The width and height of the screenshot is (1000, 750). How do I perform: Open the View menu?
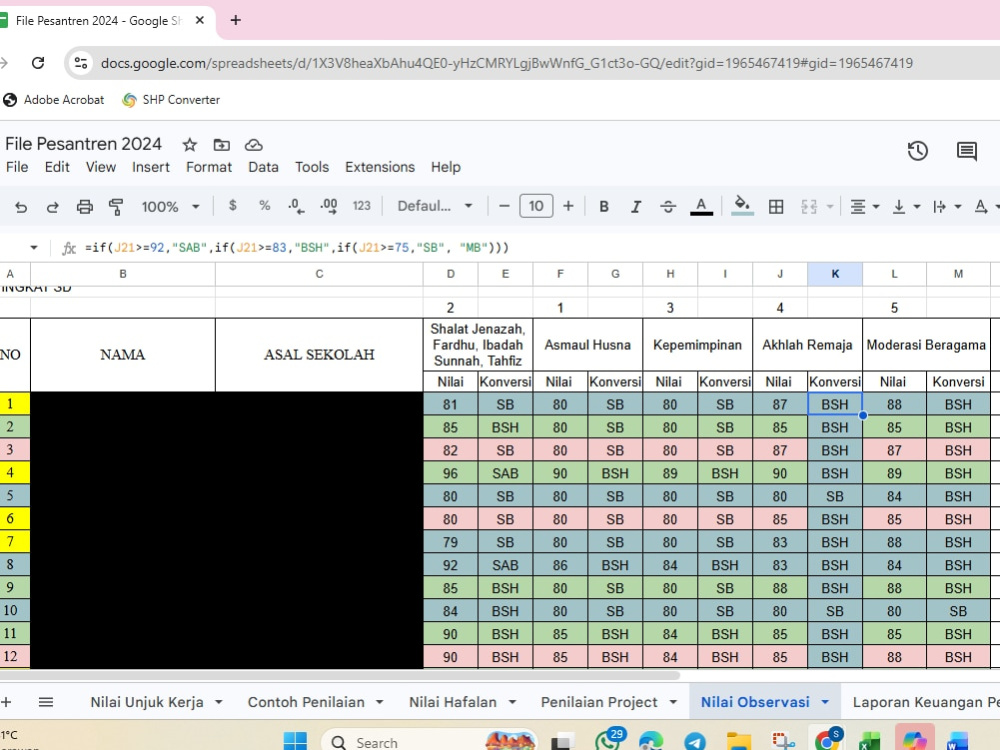click(x=101, y=167)
